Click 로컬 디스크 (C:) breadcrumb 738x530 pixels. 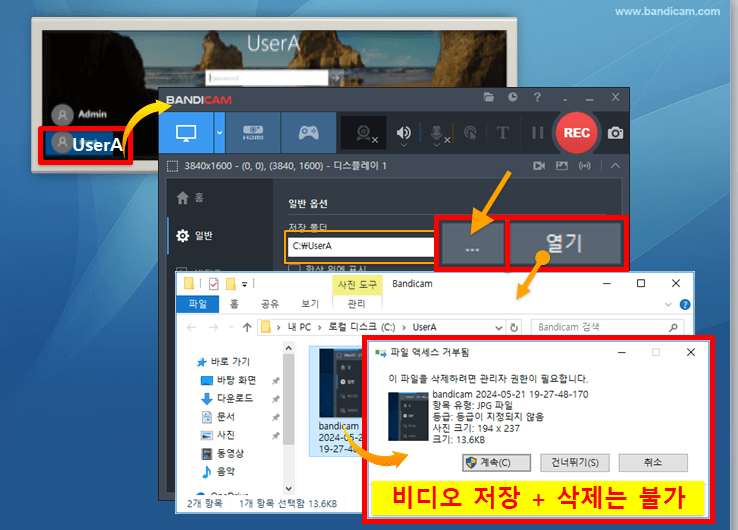tap(361, 327)
